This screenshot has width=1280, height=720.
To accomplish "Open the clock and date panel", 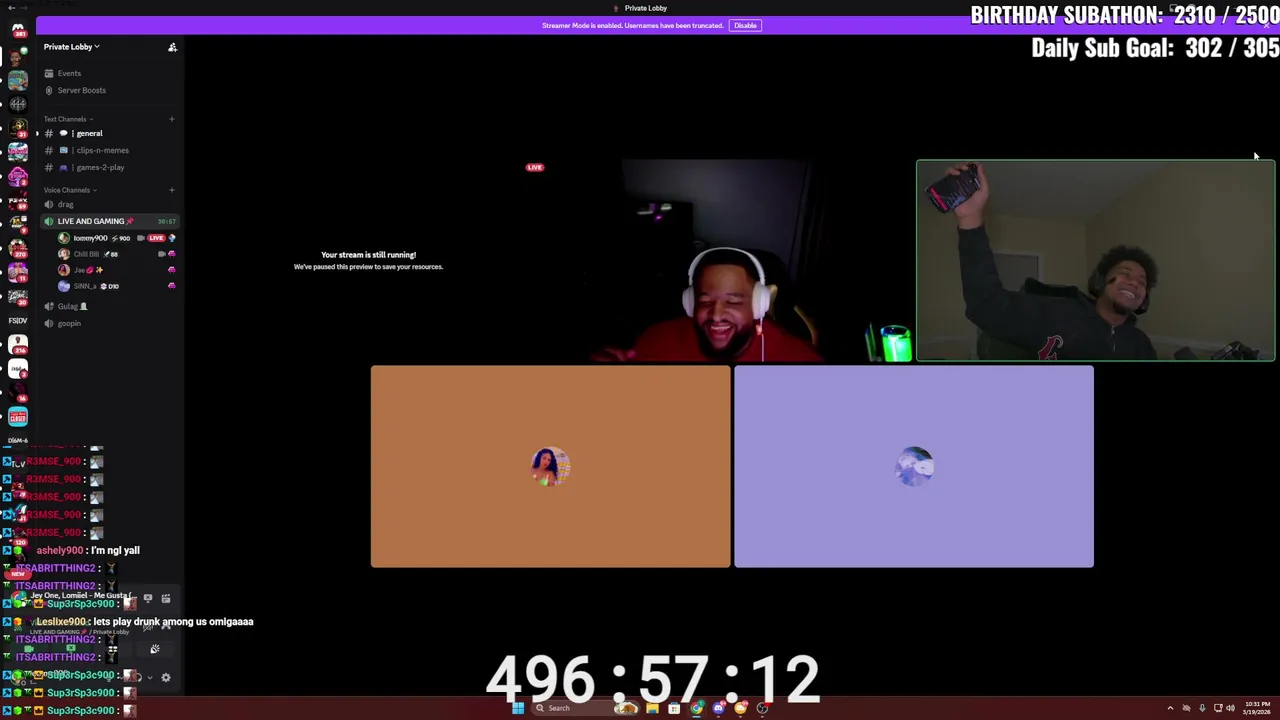I will click(x=1258, y=708).
